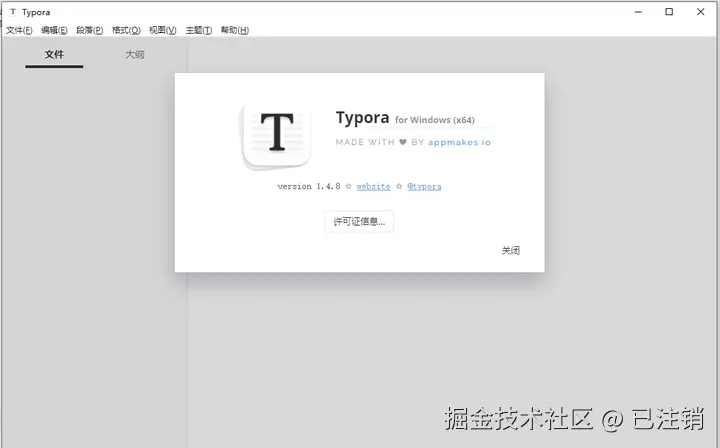Maximize the Typora window
This screenshot has height=448, width=720.
point(669,12)
